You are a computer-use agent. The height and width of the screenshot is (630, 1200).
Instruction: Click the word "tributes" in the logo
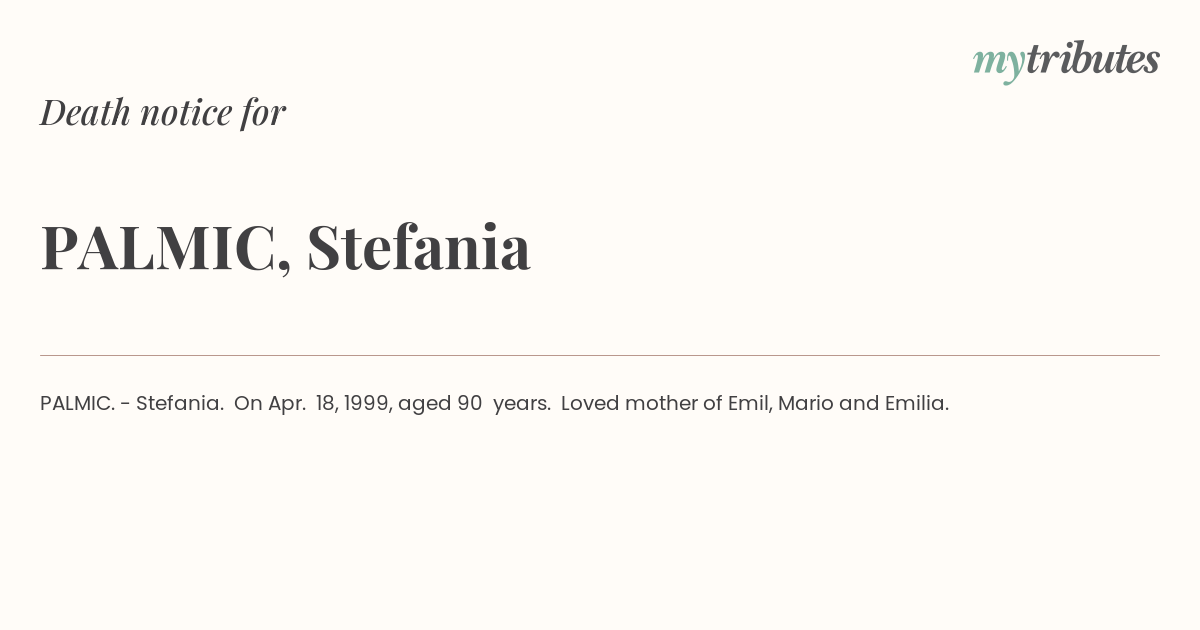coord(1093,59)
